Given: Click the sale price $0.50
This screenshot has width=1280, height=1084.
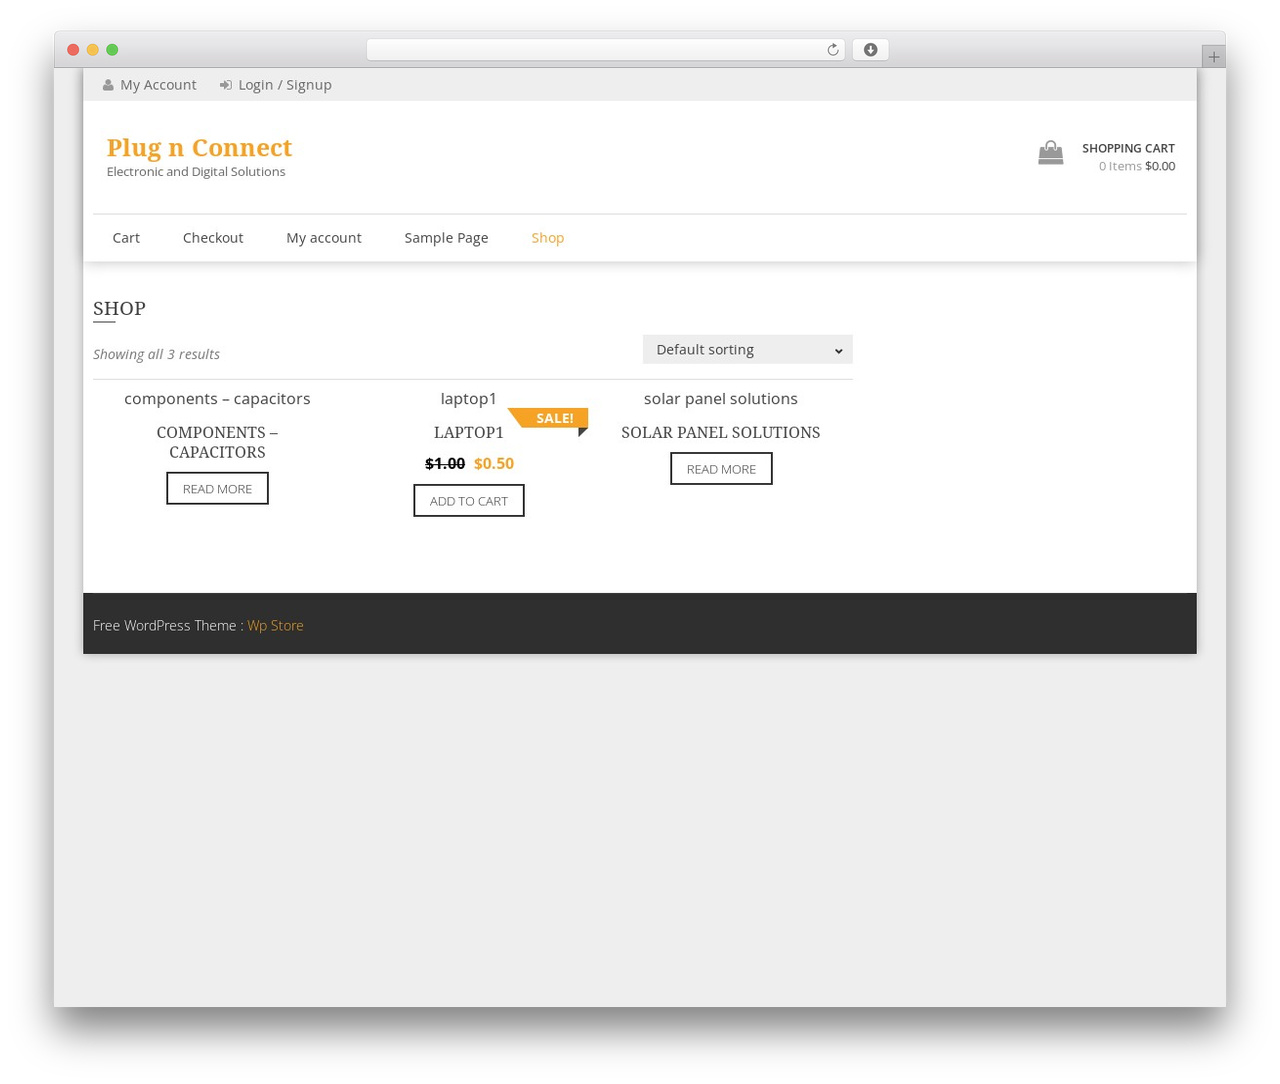Looking at the screenshot, I should tap(494, 463).
